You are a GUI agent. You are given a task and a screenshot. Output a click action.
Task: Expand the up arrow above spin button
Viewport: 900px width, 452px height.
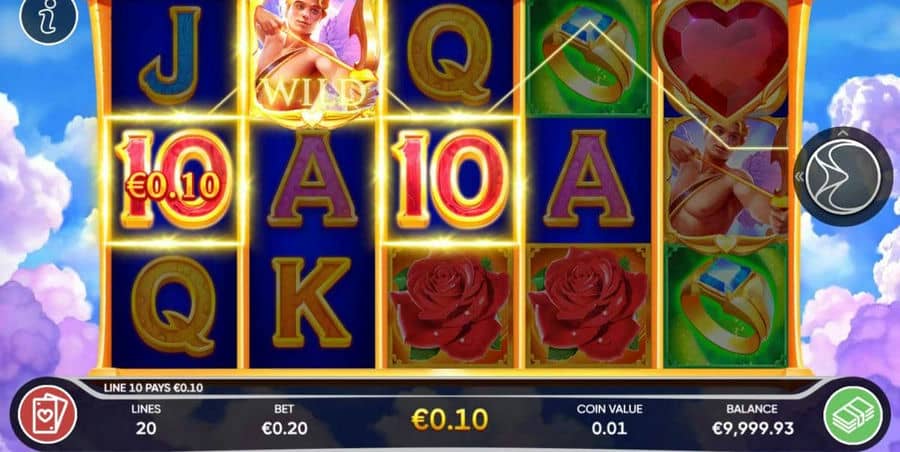[844, 133]
